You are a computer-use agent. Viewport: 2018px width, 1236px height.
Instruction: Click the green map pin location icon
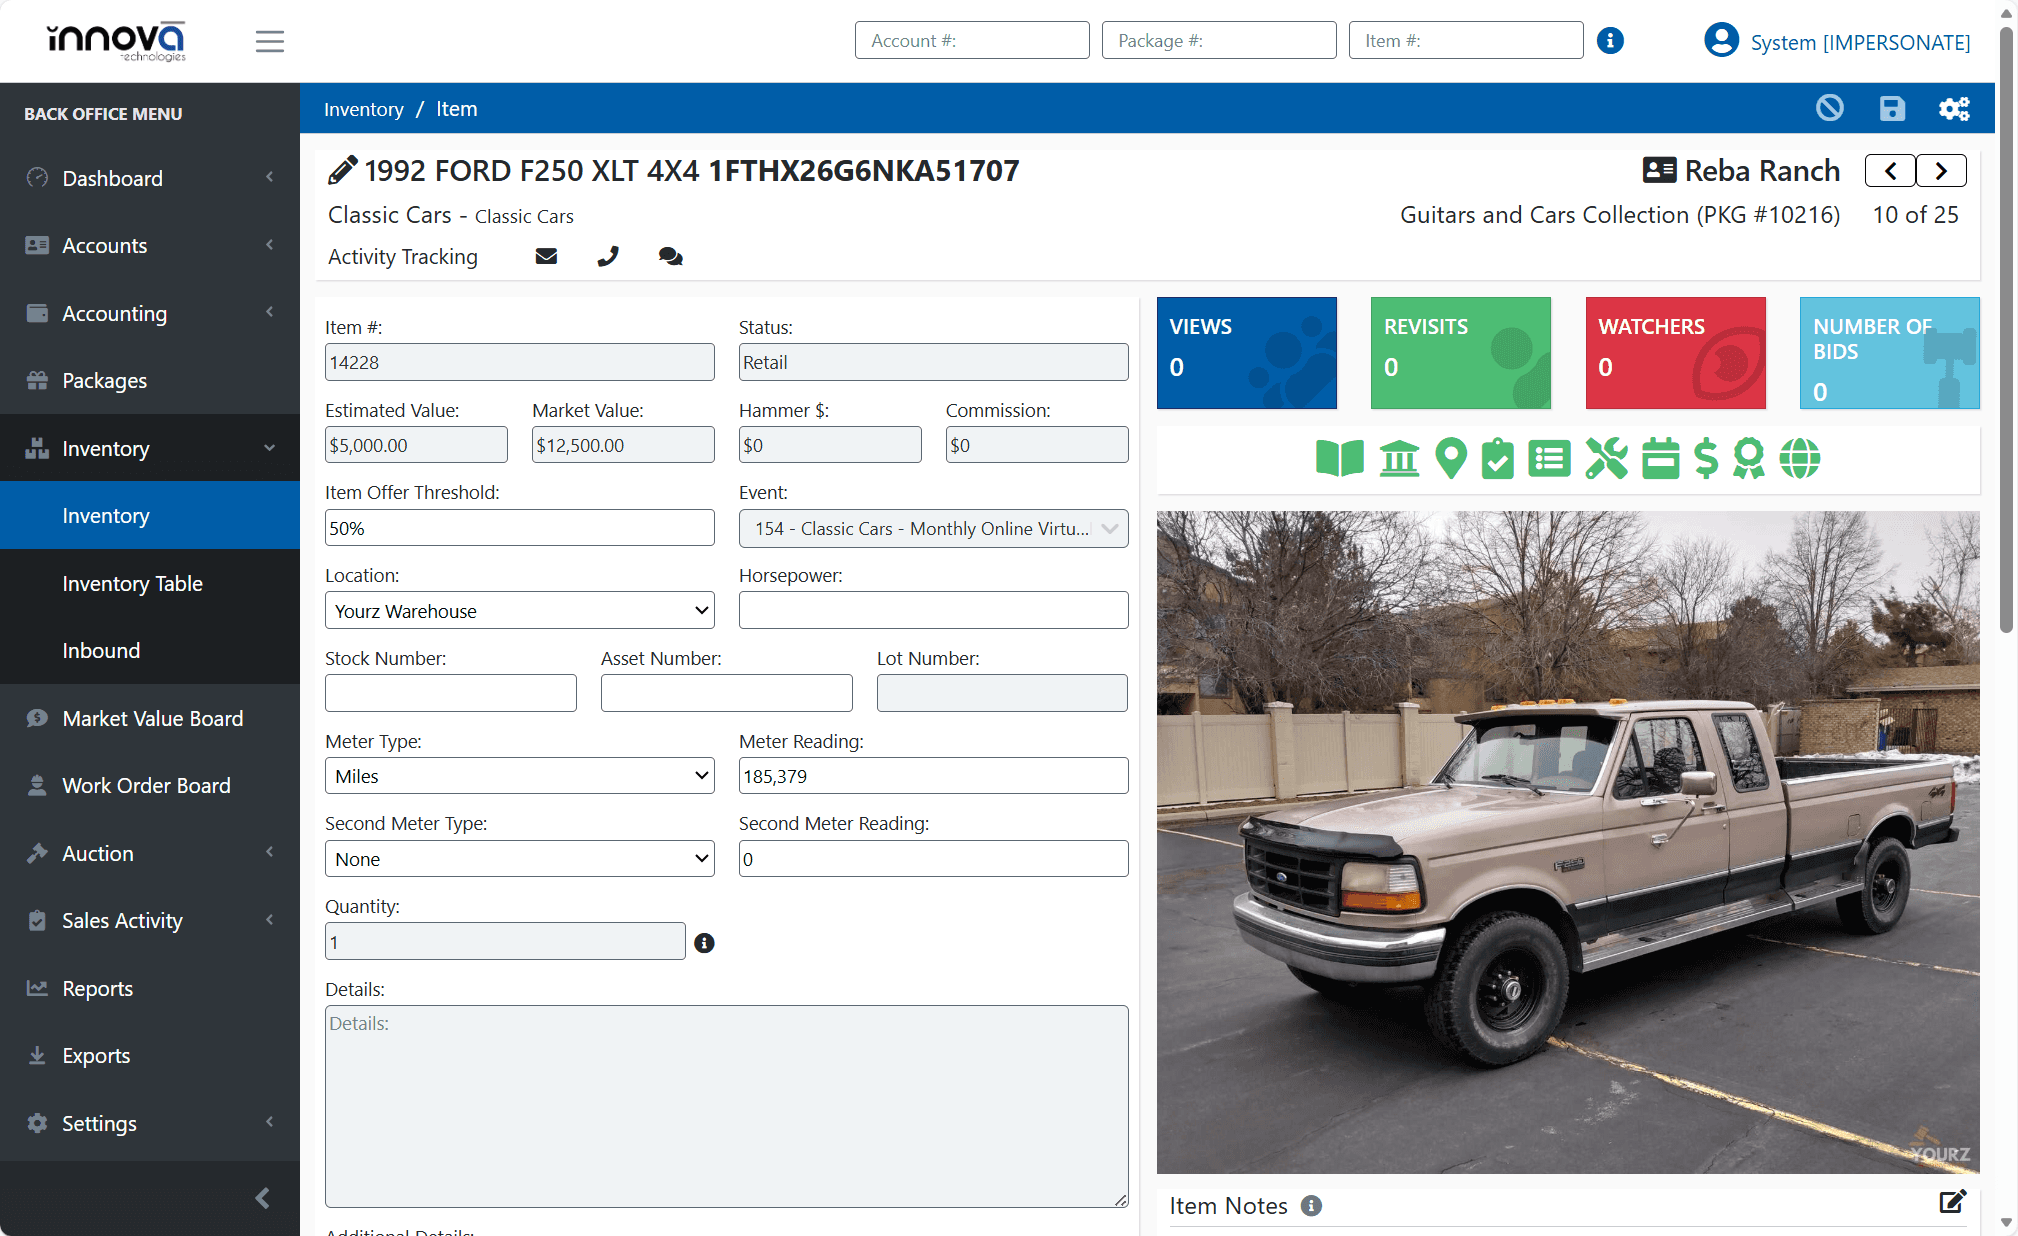pos(1451,459)
